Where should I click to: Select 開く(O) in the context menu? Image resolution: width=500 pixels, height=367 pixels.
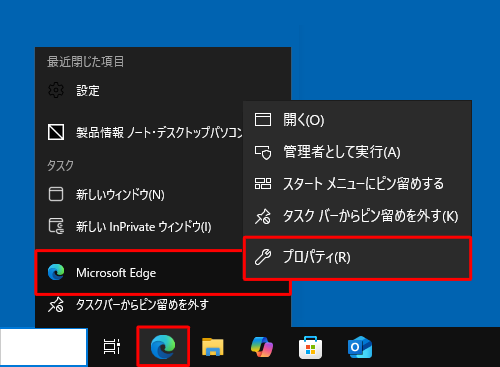coord(357,120)
